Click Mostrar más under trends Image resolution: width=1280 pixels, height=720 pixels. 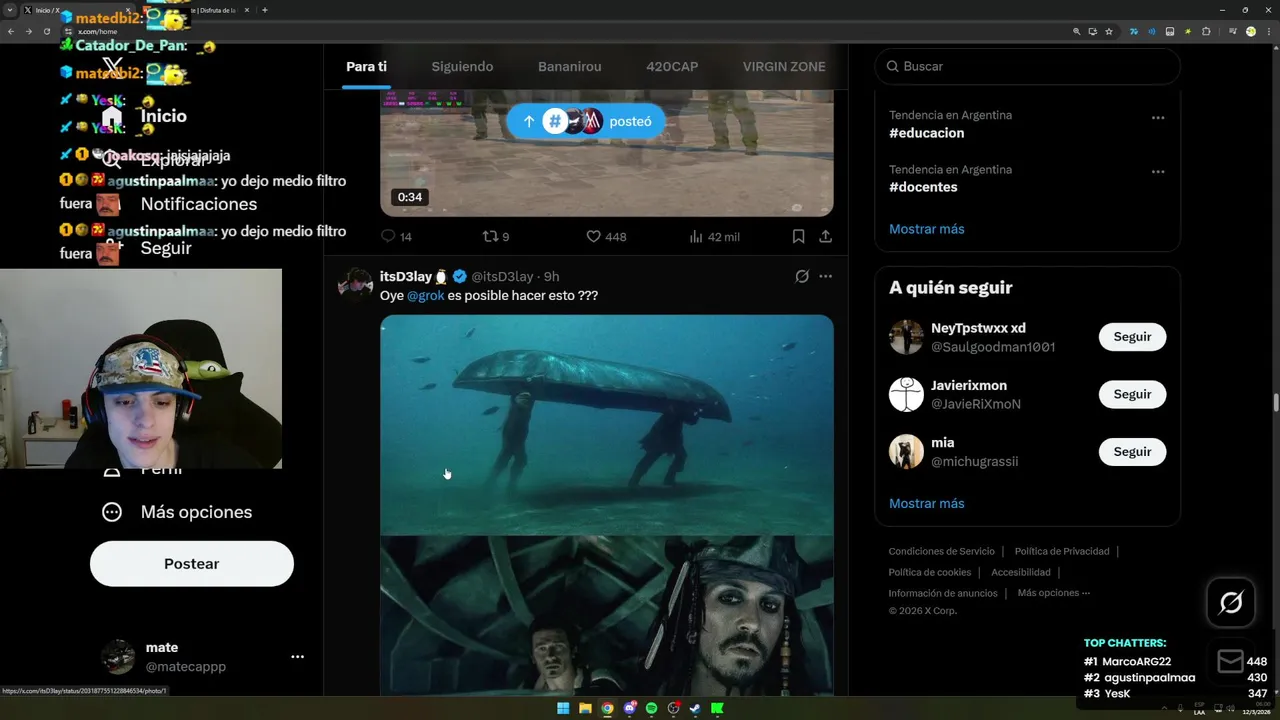tap(927, 229)
